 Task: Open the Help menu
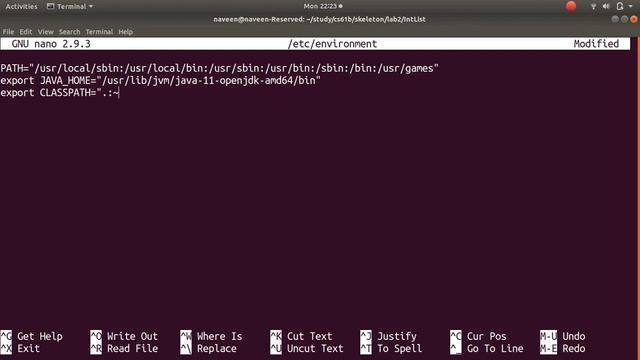[126, 32]
